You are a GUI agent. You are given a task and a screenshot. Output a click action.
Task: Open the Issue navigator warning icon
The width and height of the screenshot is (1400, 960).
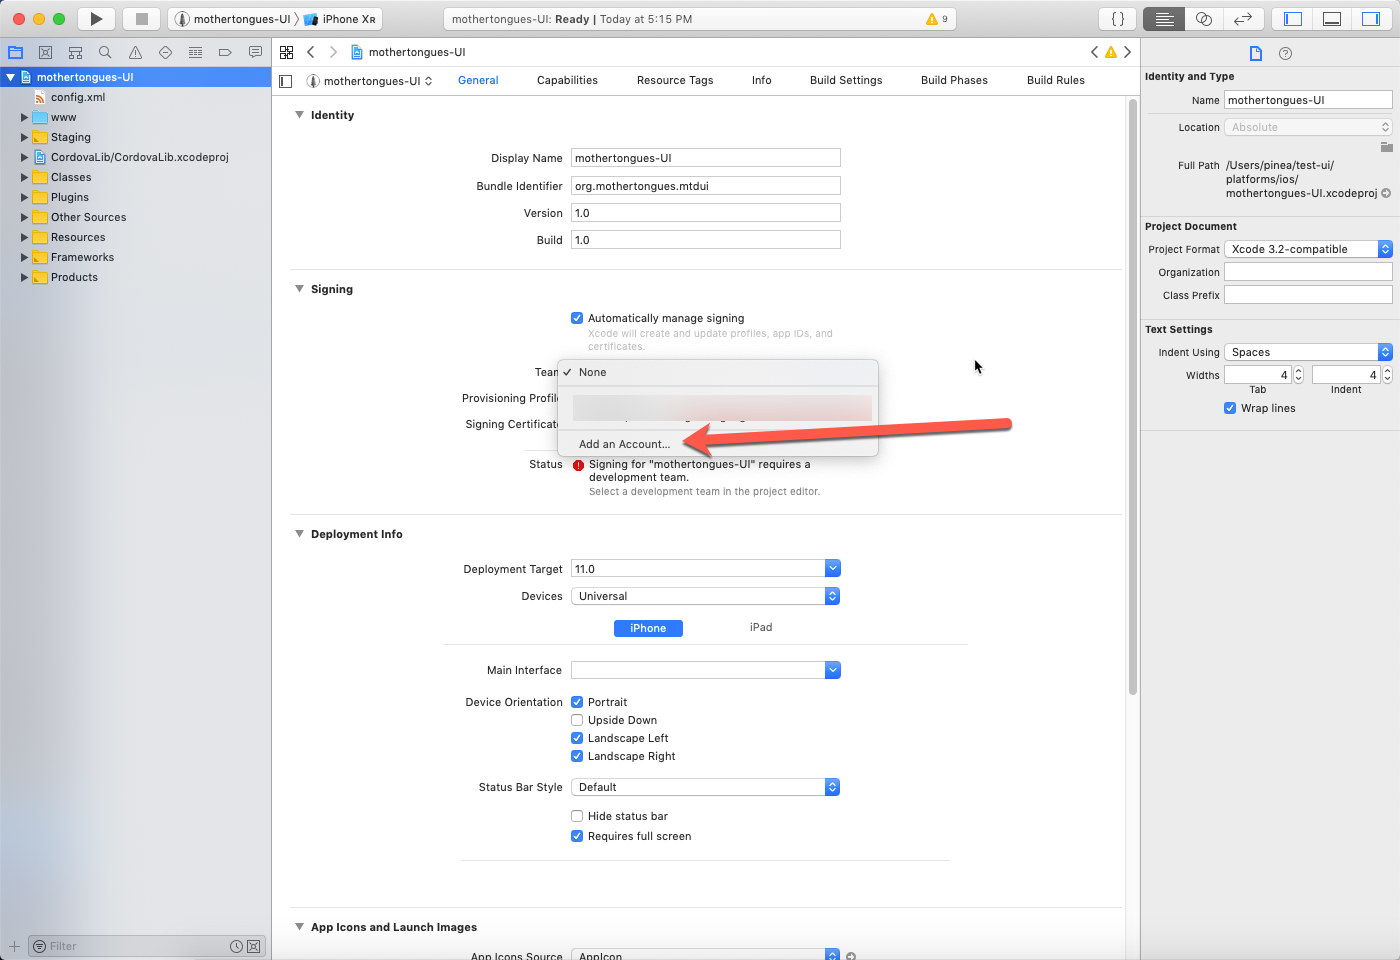135,52
